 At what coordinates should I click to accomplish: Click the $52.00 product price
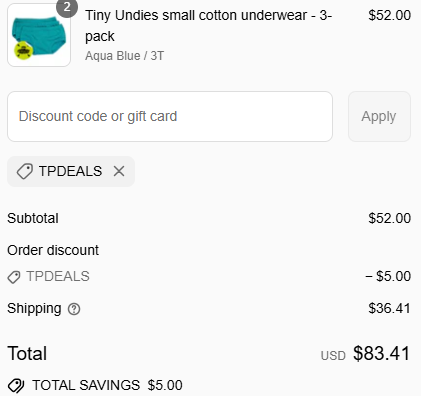tap(389, 15)
